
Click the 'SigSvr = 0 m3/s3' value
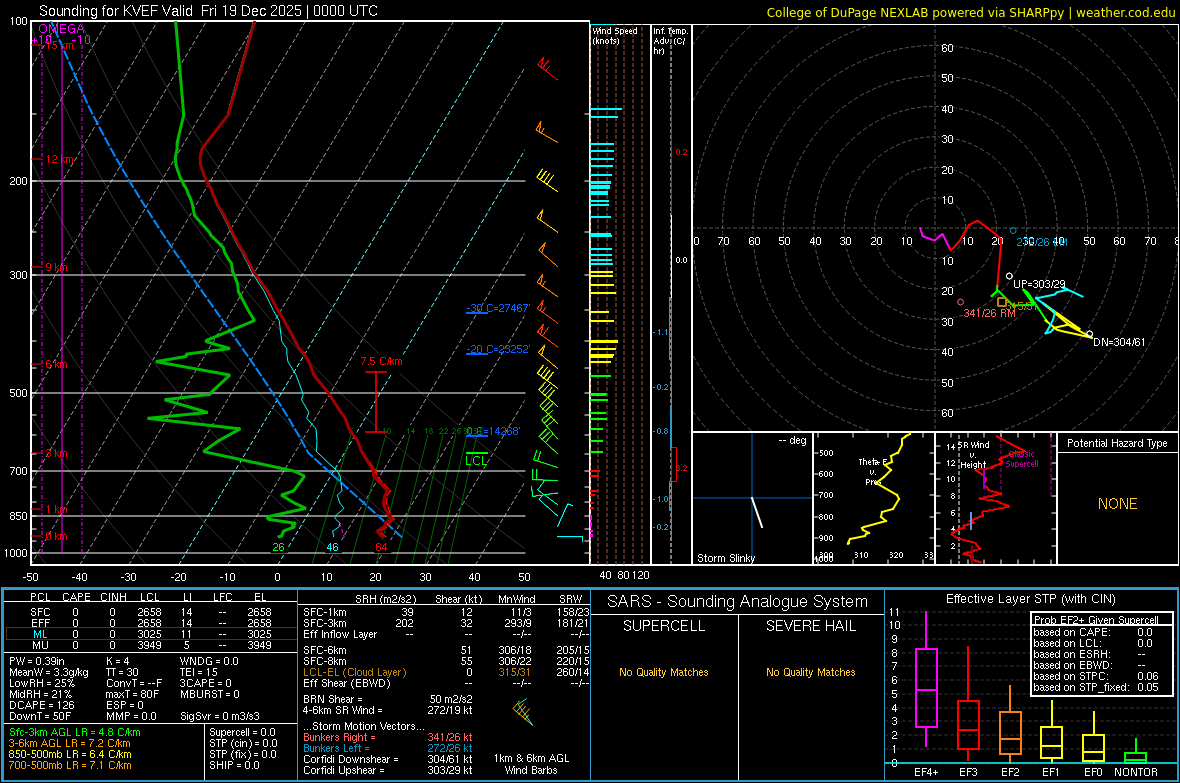(220, 717)
